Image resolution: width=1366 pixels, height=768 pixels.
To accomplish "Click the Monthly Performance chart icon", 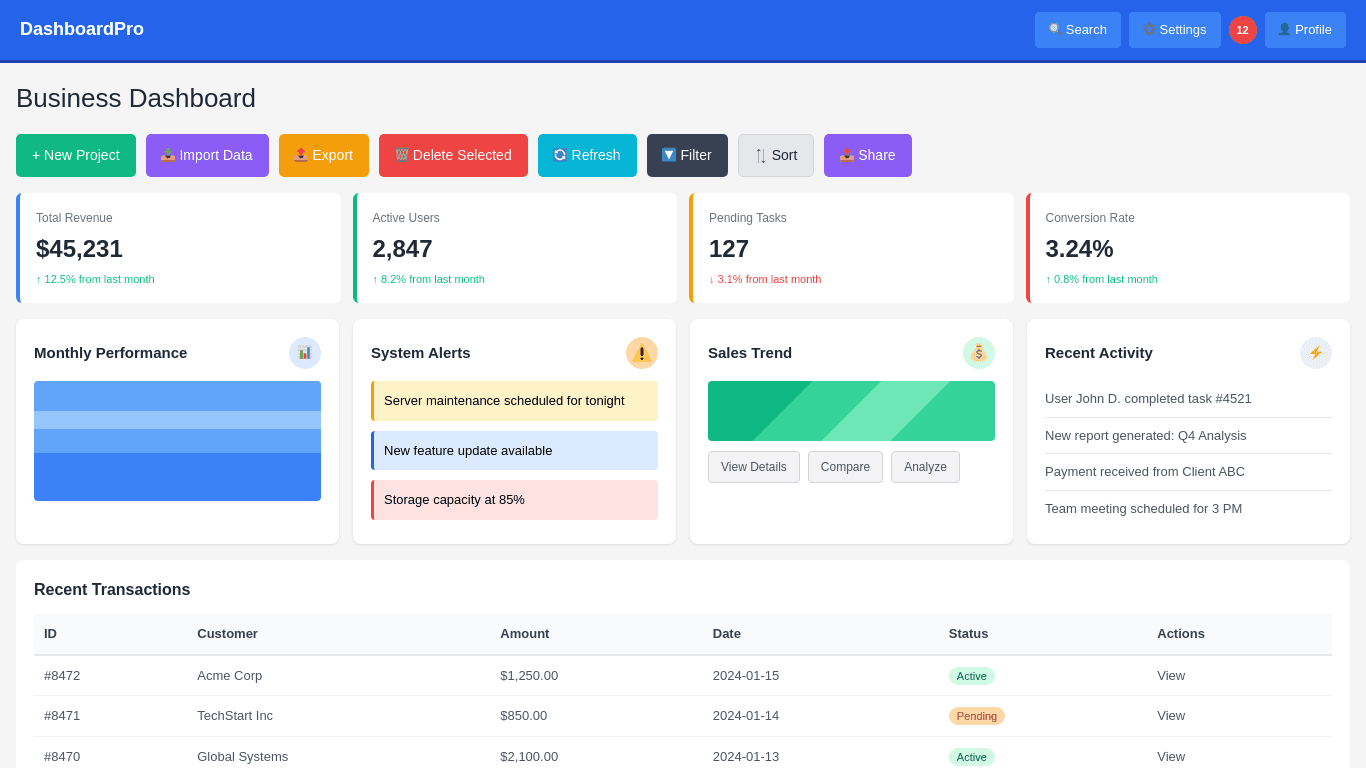I will pos(305,353).
